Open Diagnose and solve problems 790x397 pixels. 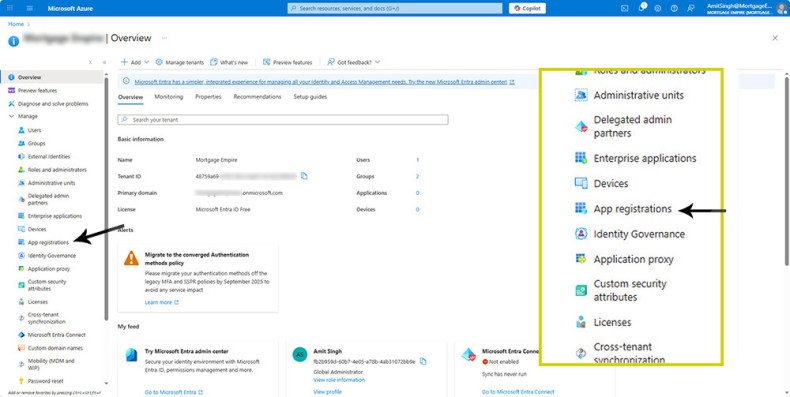pyautogui.click(x=53, y=104)
